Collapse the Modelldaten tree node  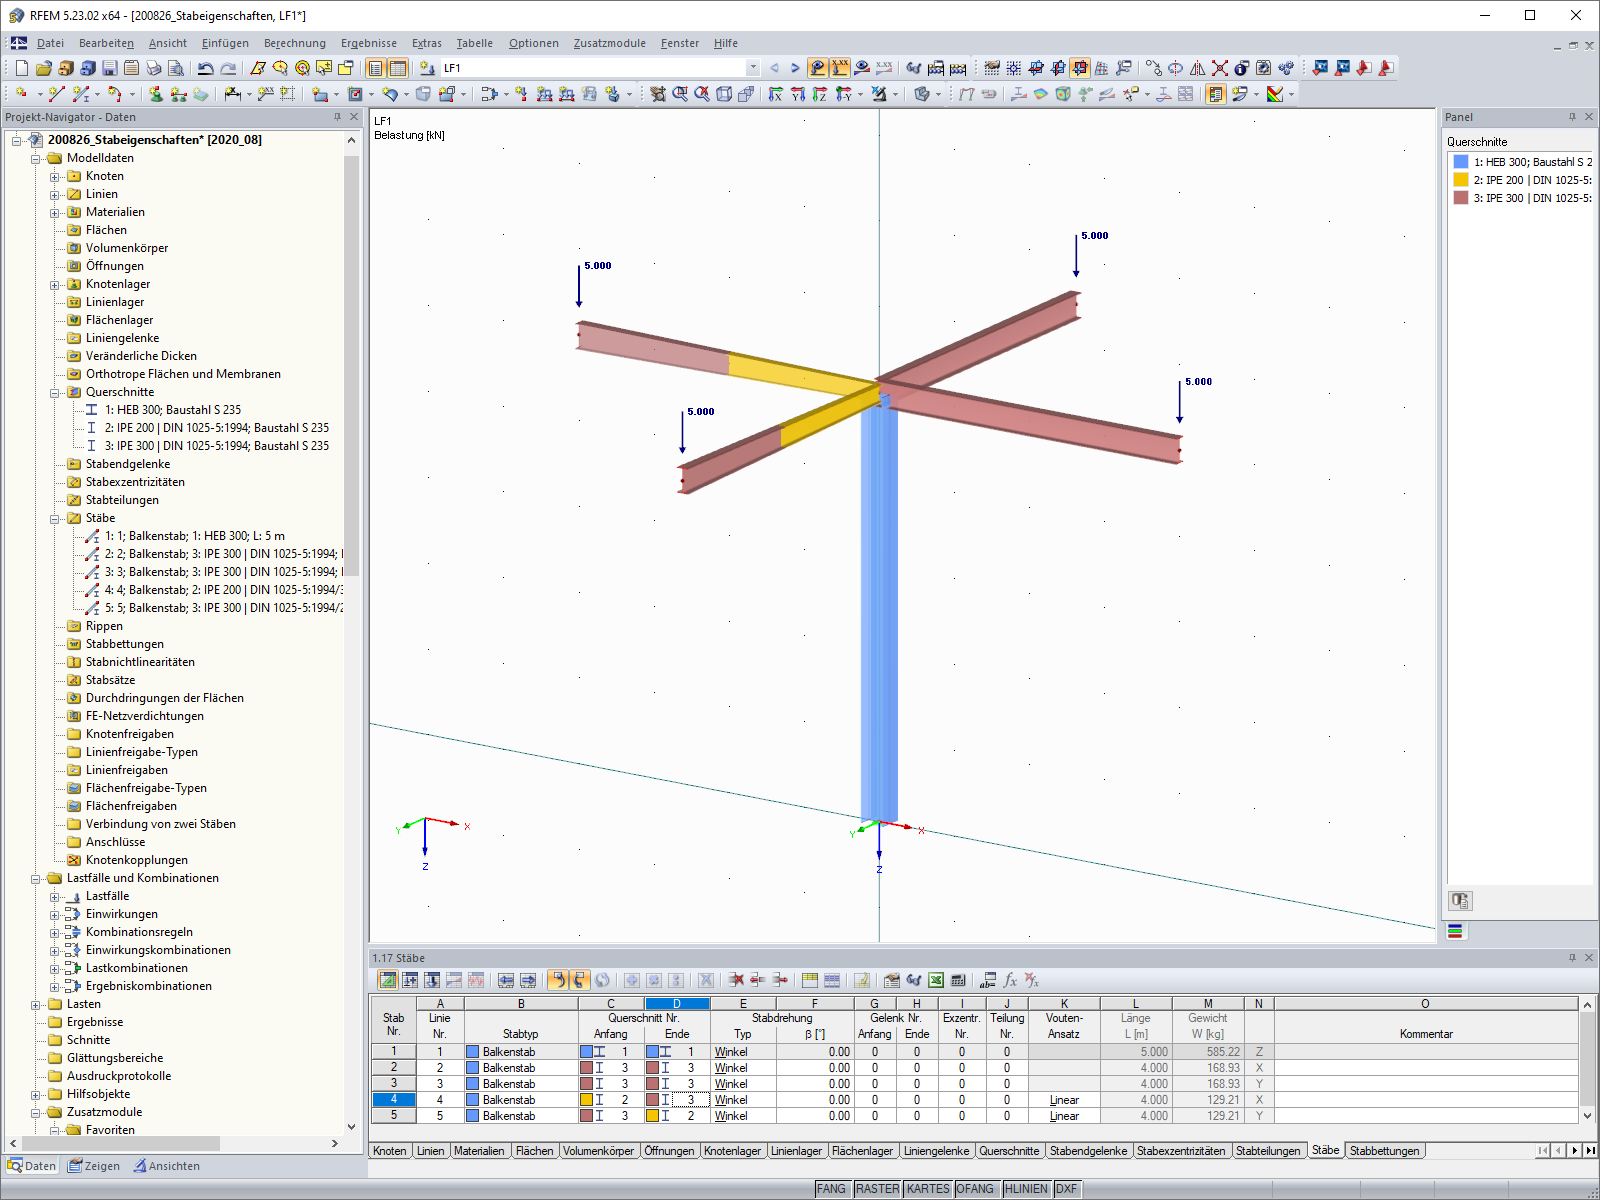(x=36, y=158)
